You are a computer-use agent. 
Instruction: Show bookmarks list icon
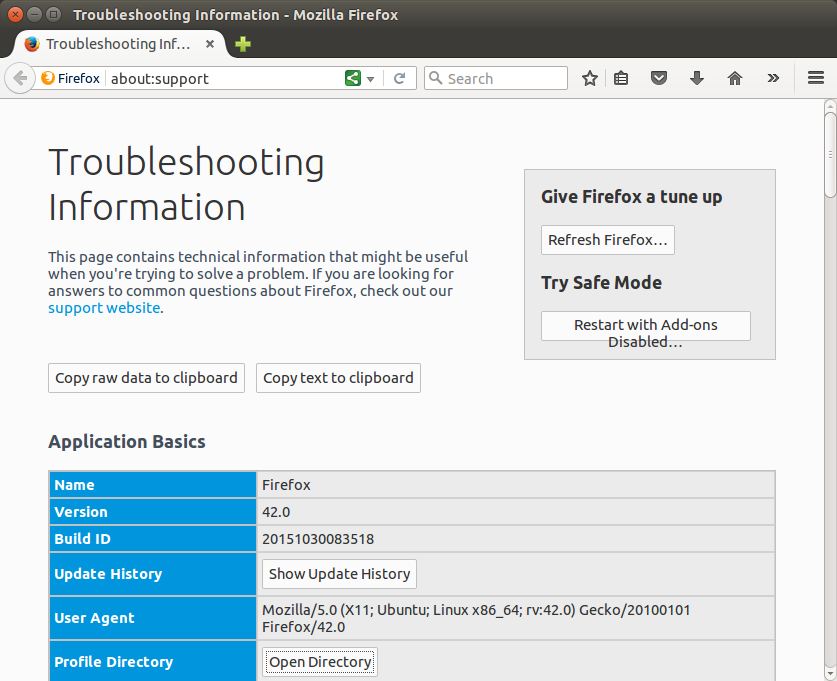click(x=621, y=78)
